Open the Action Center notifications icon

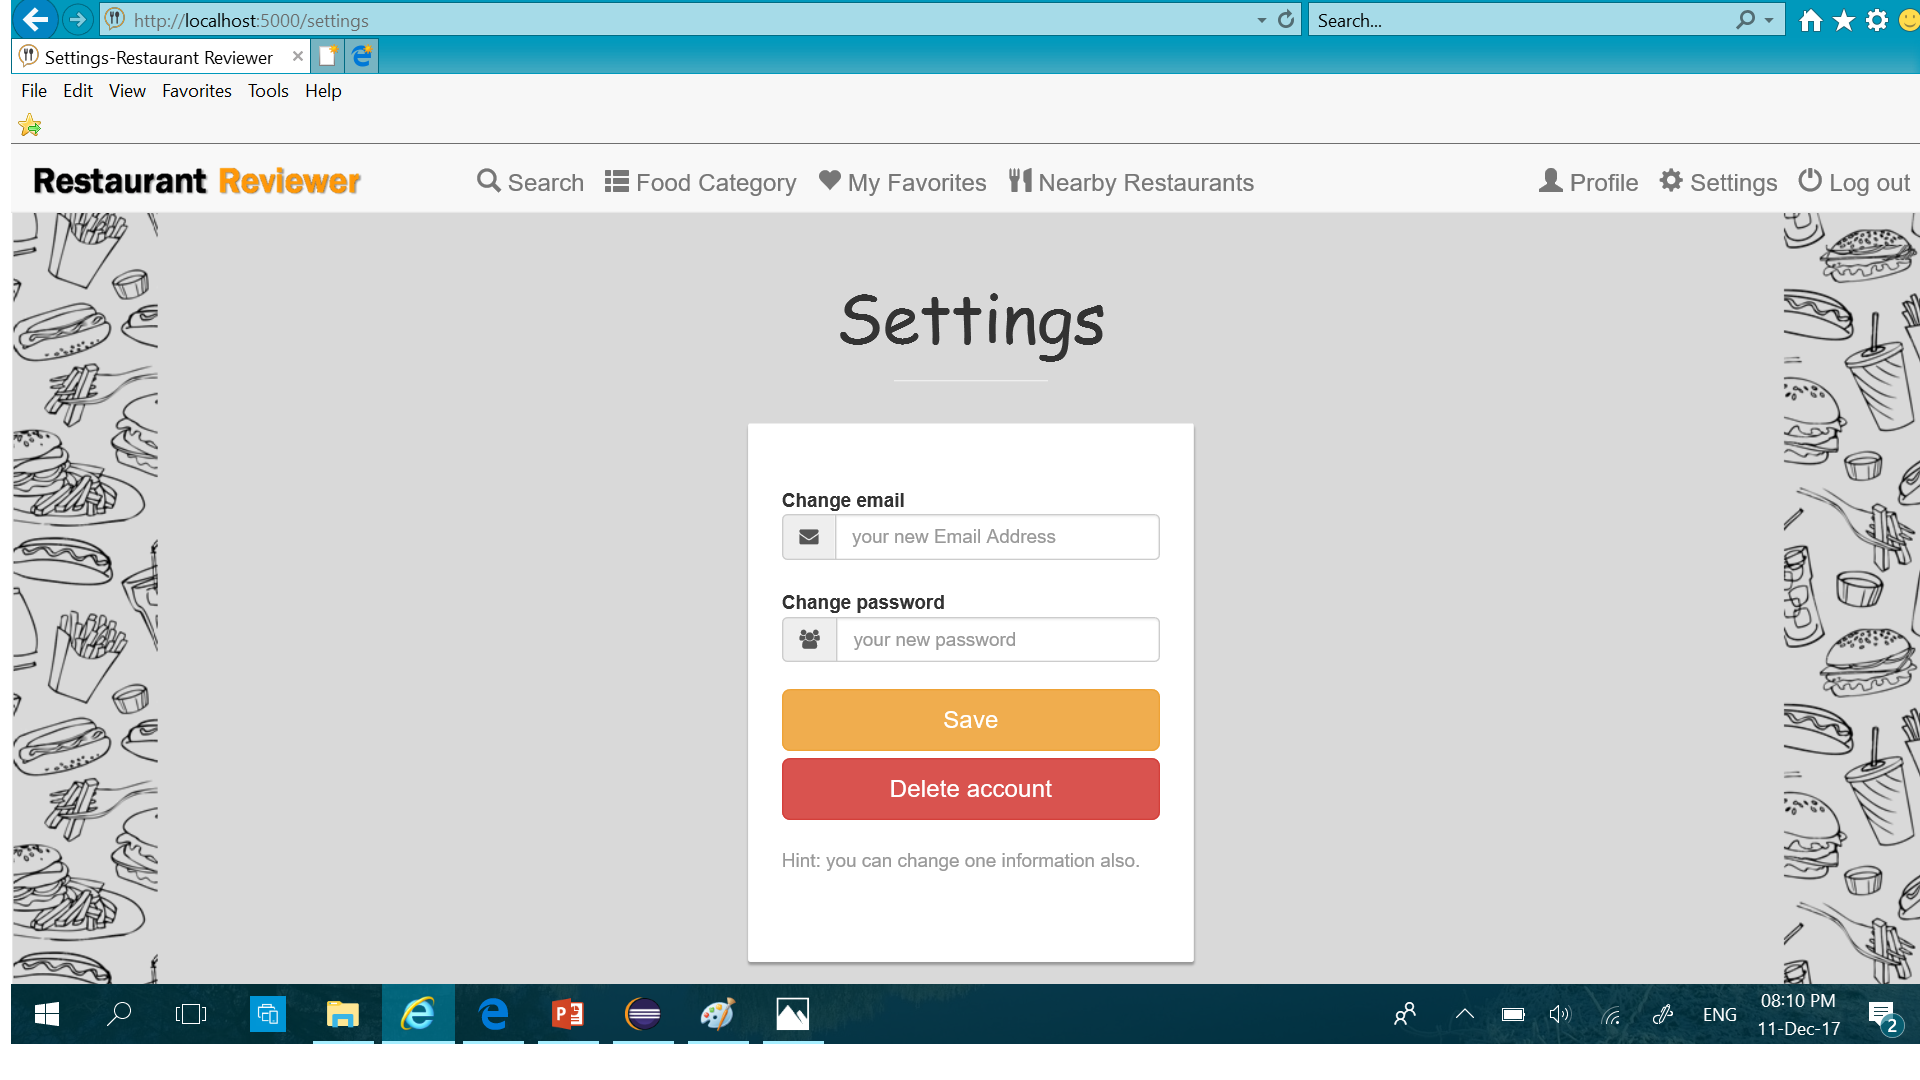1884,1017
